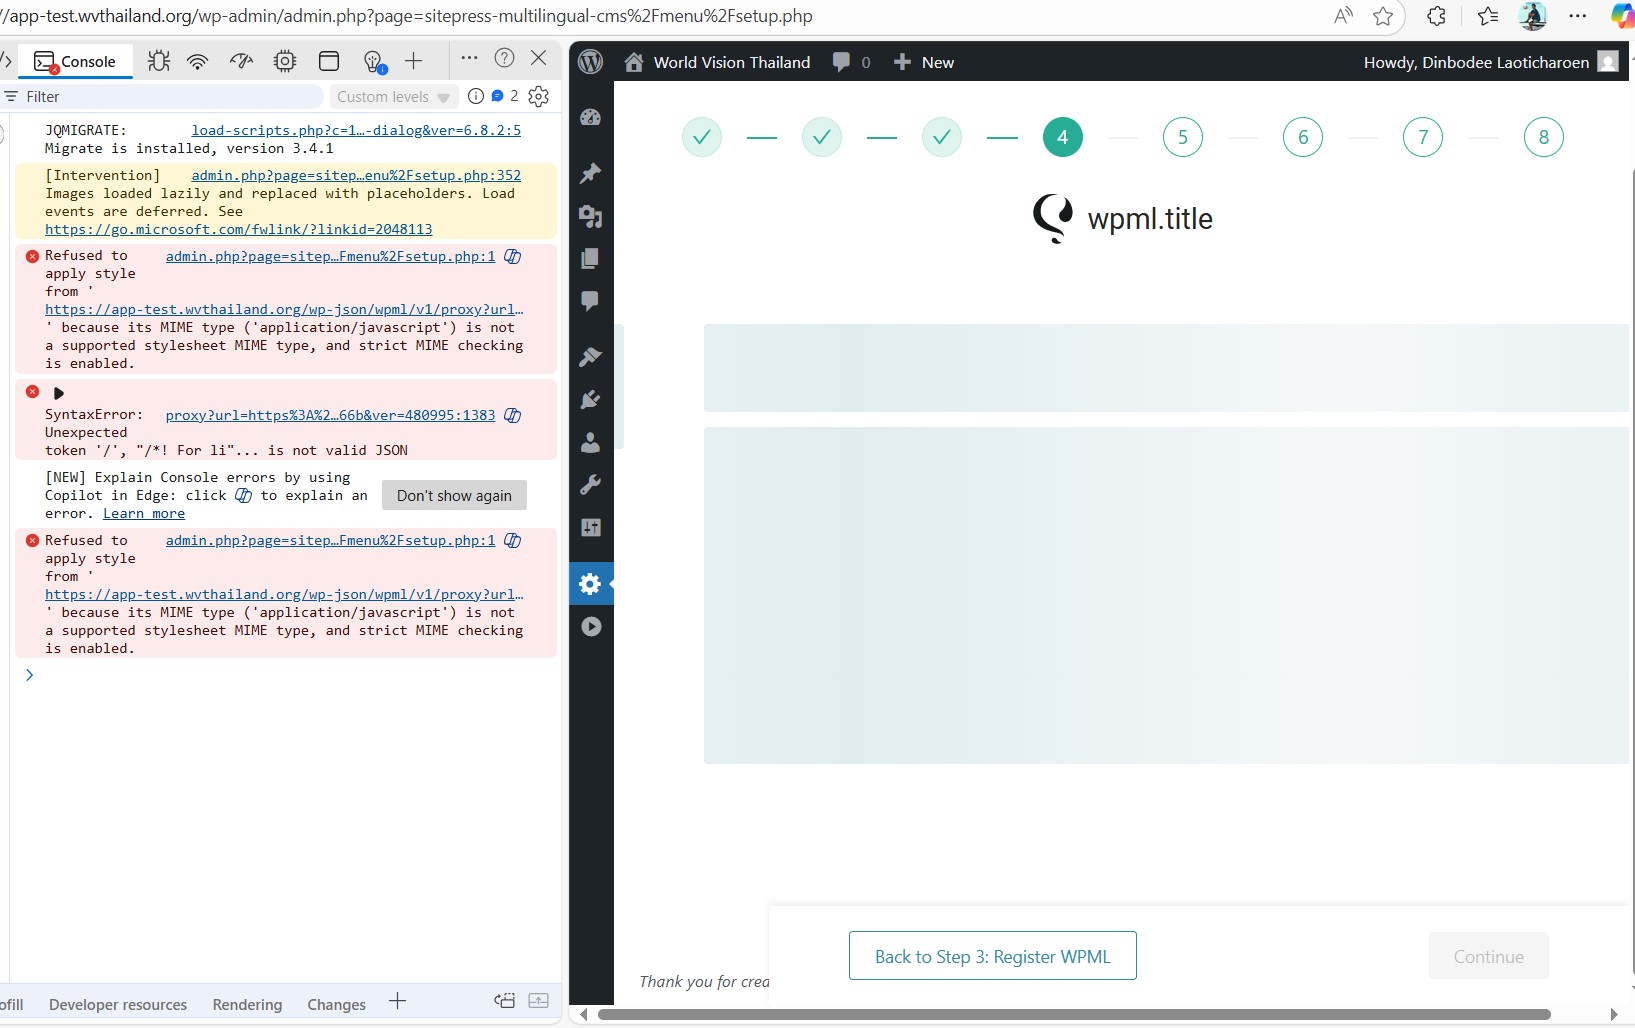Follow the go.microsoft.com fwlink link

[239, 229]
